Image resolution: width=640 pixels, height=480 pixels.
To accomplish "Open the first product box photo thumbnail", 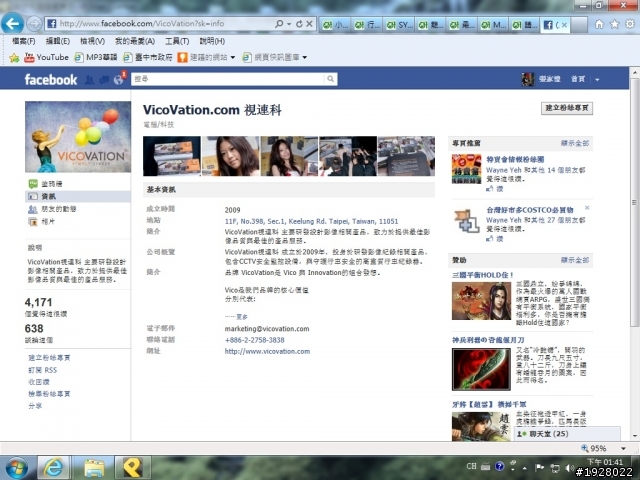I will (172, 156).
